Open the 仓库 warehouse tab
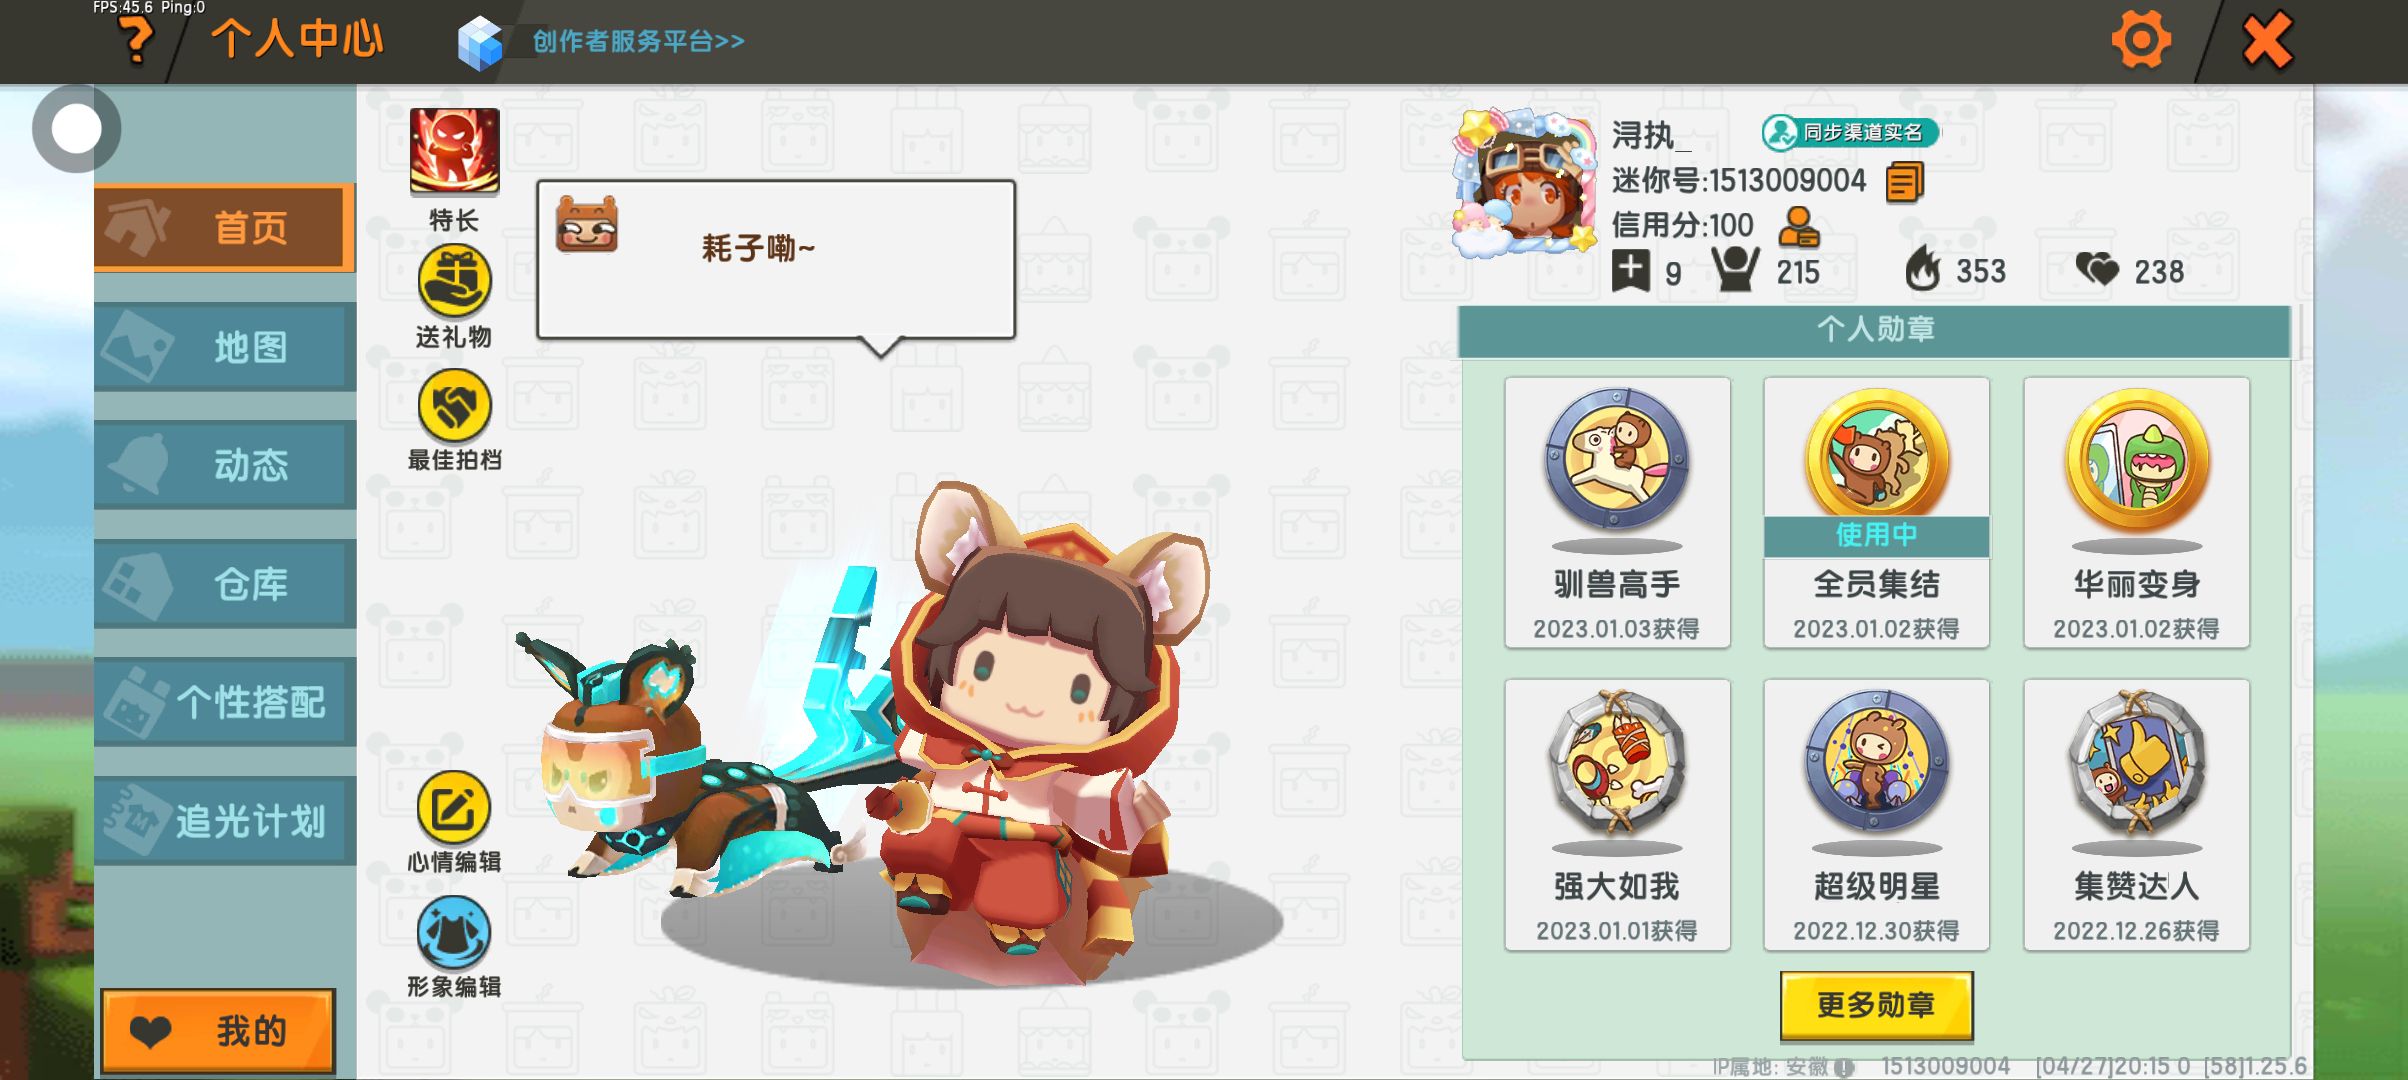 [x=224, y=583]
